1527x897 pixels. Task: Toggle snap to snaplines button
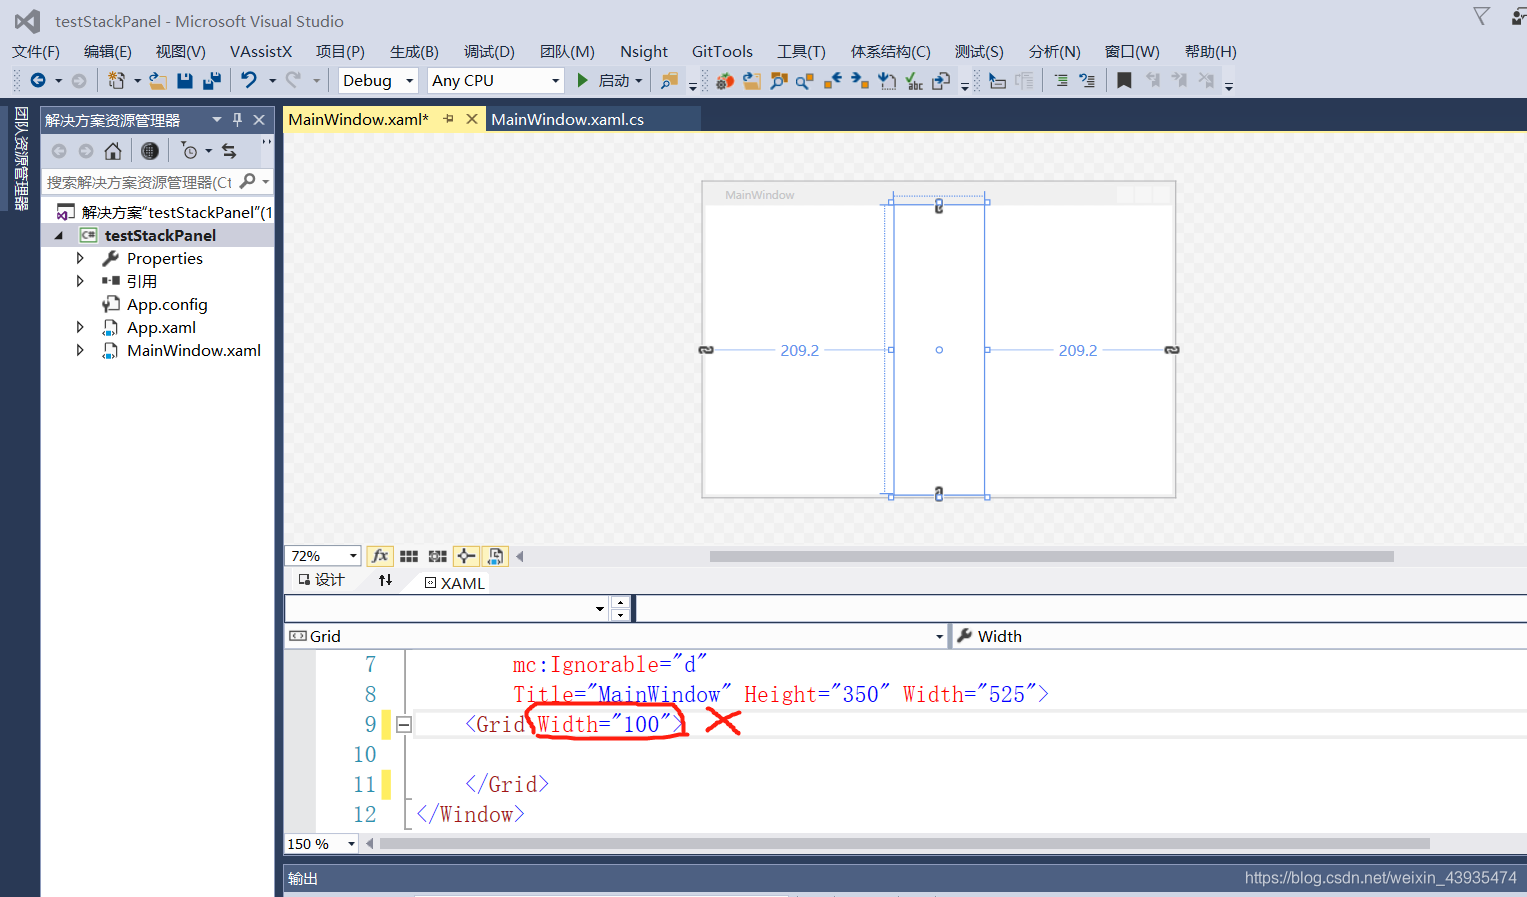pyautogui.click(x=466, y=556)
